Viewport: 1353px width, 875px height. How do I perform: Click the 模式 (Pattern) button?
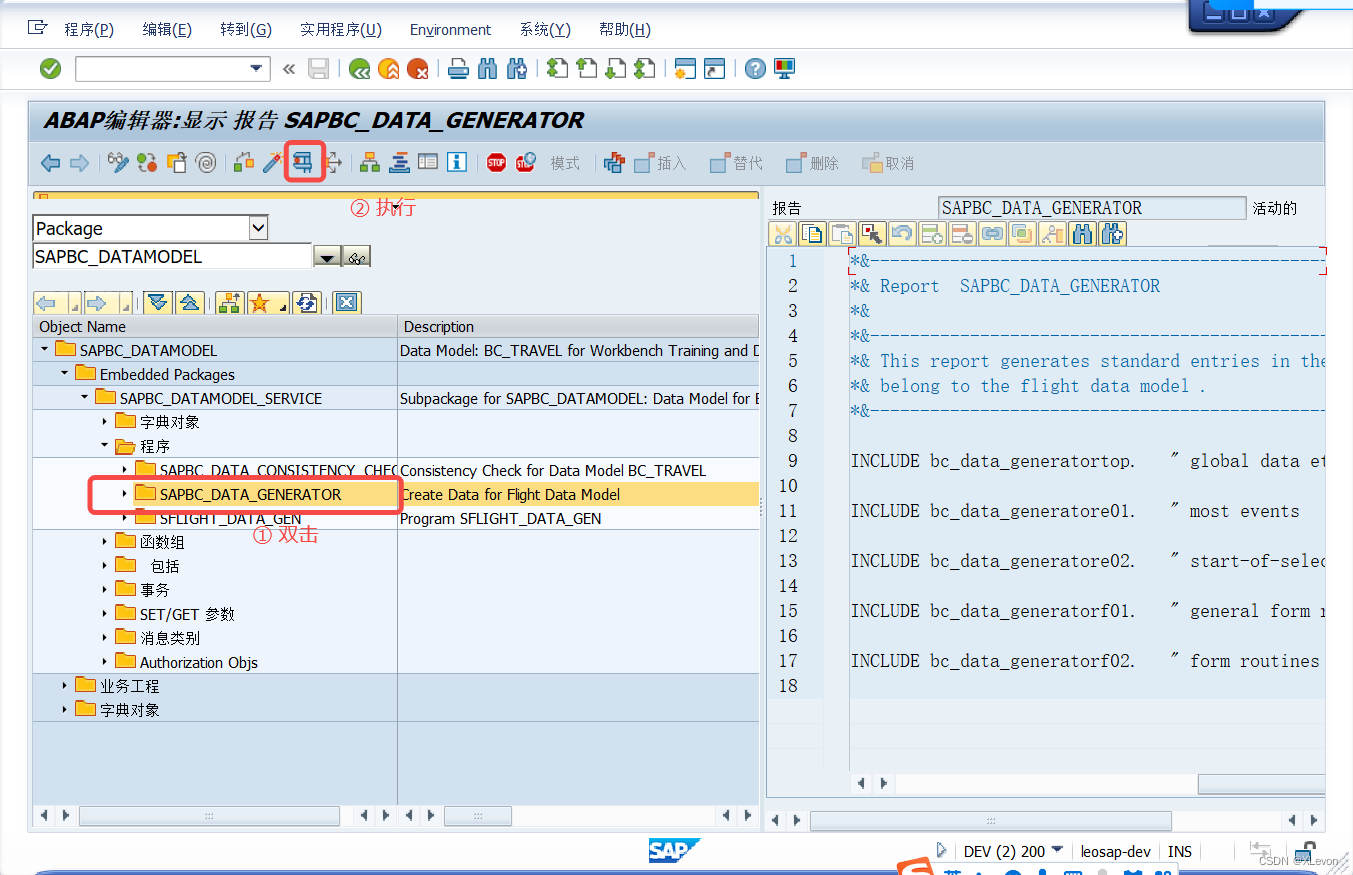point(565,163)
